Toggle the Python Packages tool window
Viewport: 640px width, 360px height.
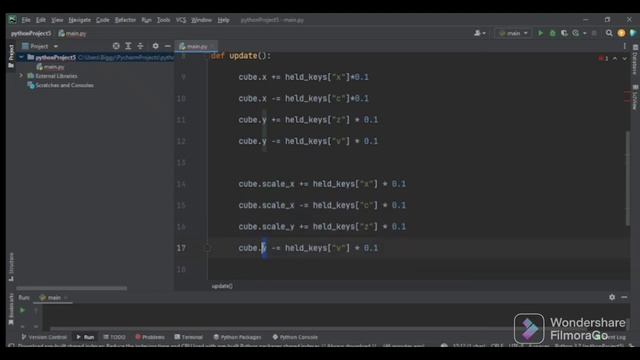[238, 337]
